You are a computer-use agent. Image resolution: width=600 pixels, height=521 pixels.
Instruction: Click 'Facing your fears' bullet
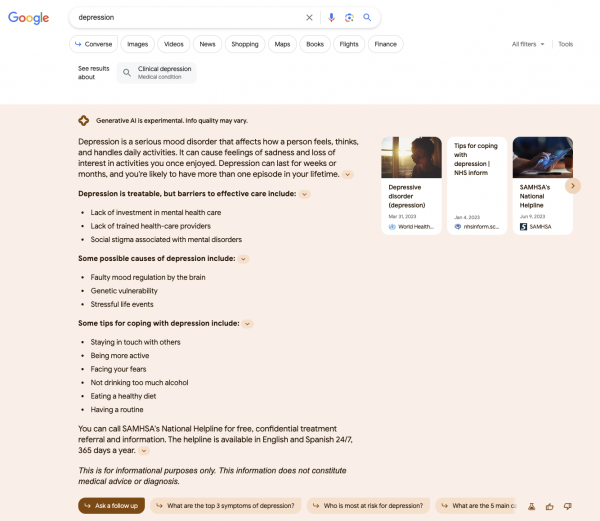(x=118, y=369)
